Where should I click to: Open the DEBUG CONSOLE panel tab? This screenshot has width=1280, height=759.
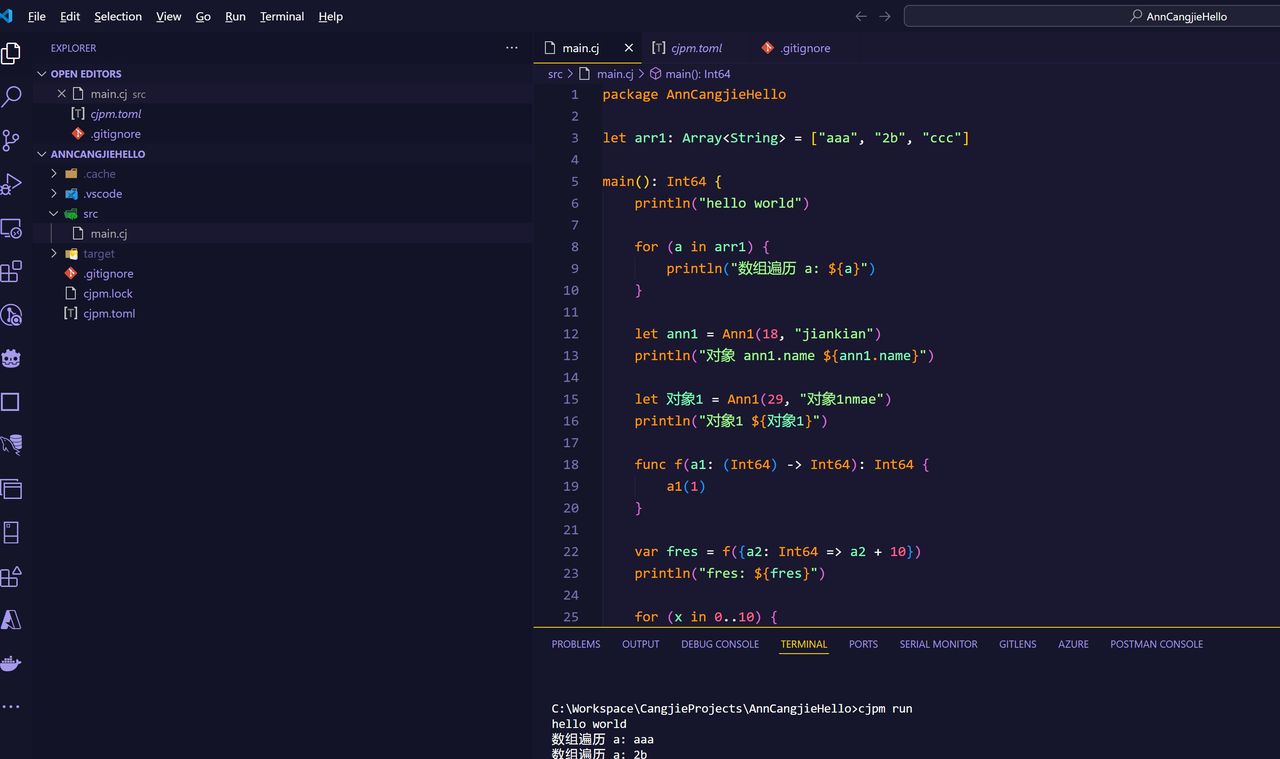pyautogui.click(x=720, y=644)
